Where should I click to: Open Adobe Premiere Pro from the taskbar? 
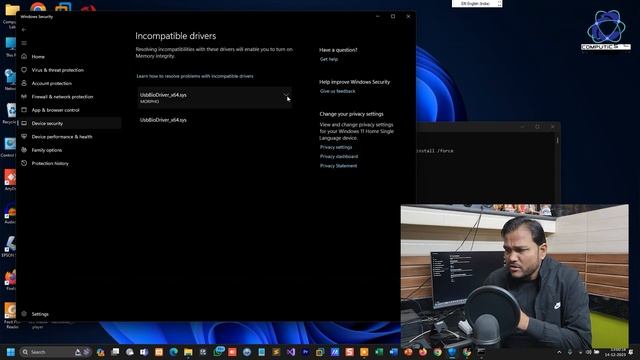point(305,352)
